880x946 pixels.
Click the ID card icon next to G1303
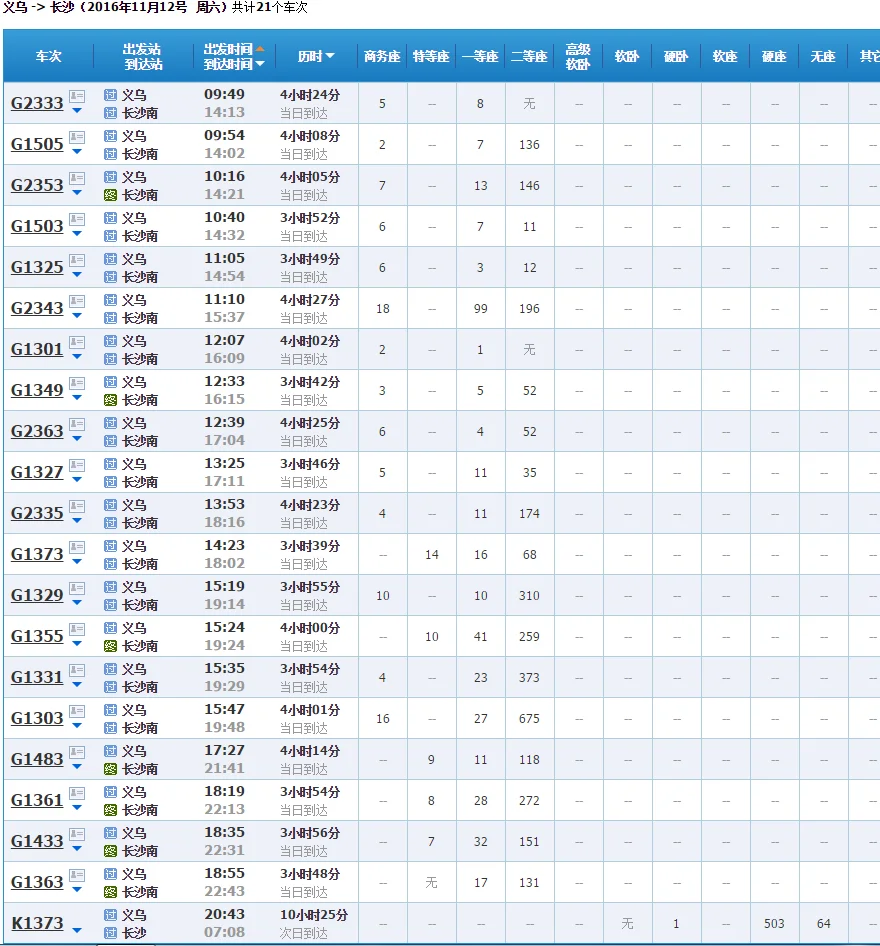[77, 711]
